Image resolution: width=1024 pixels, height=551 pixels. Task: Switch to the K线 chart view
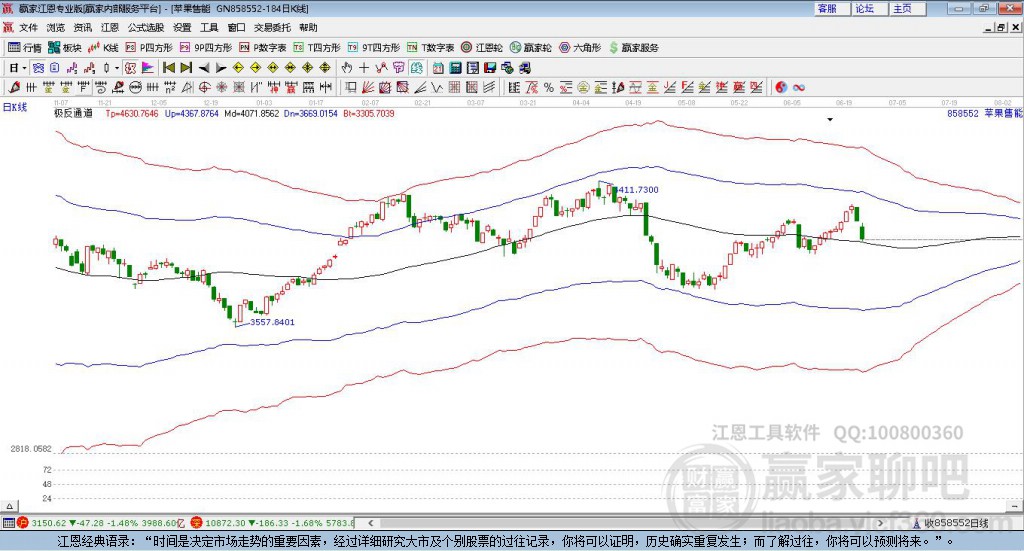coord(103,48)
